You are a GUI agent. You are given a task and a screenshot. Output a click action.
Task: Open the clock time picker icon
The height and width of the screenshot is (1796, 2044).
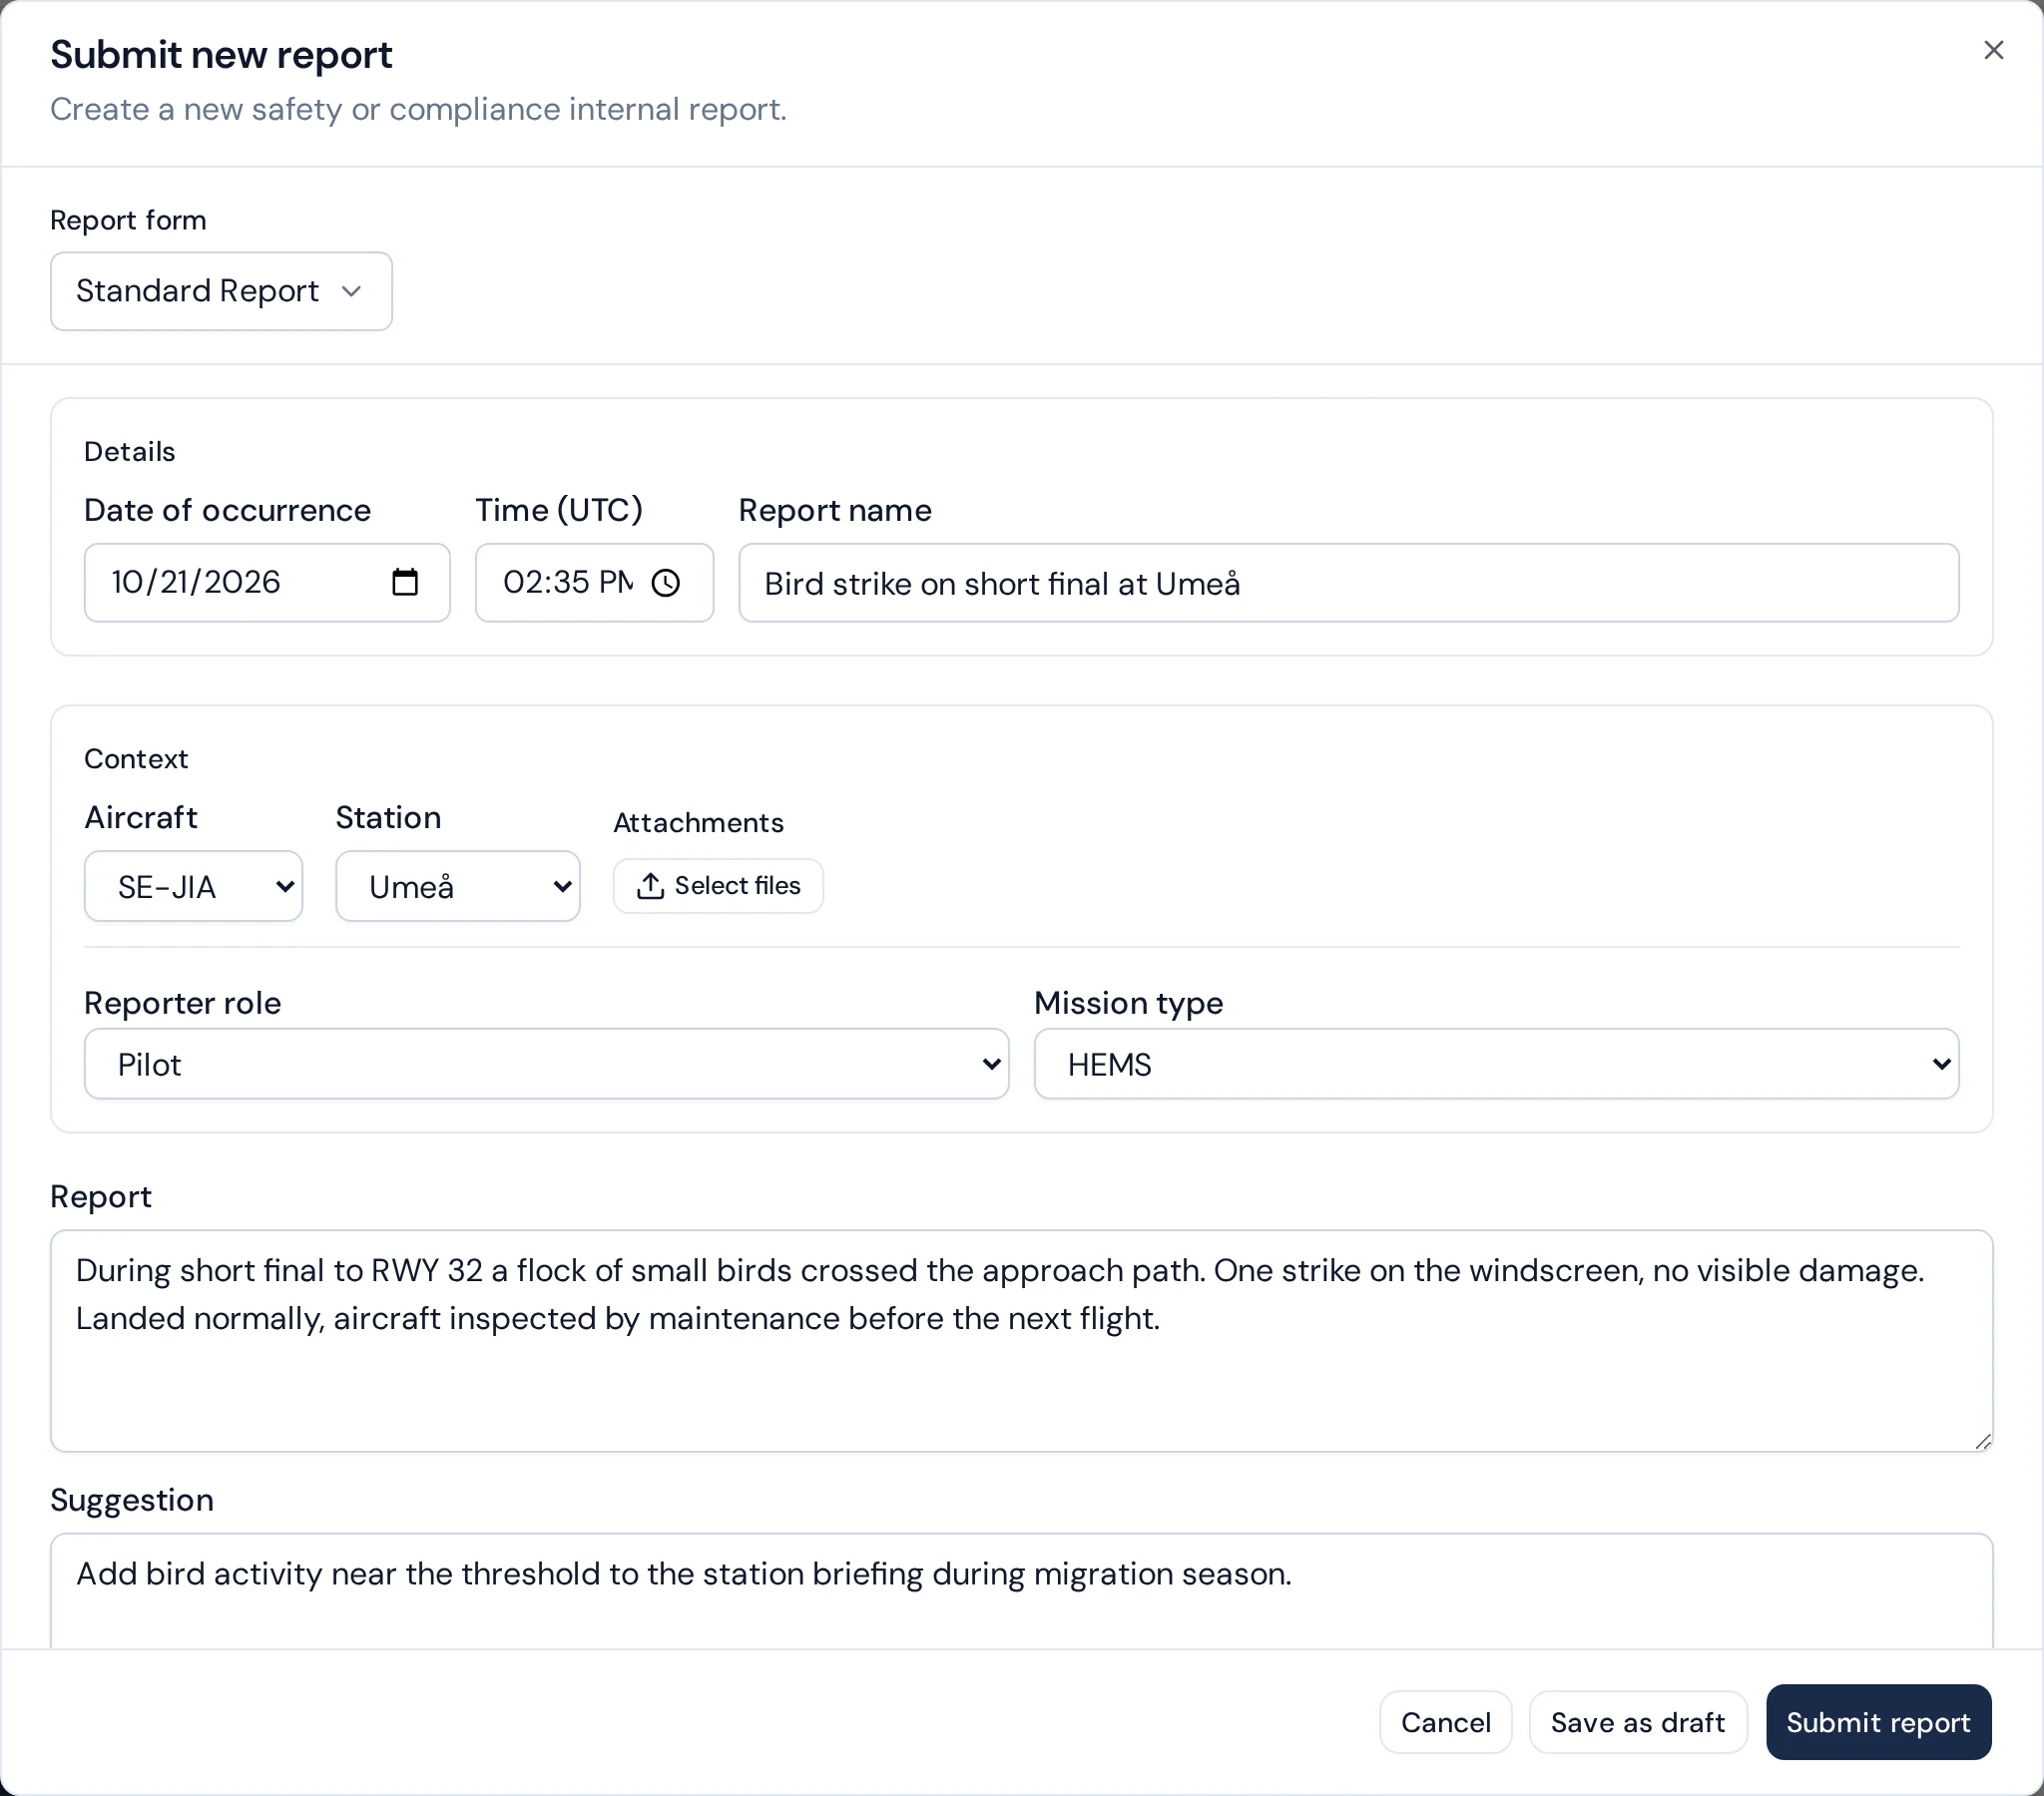coord(666,583)
